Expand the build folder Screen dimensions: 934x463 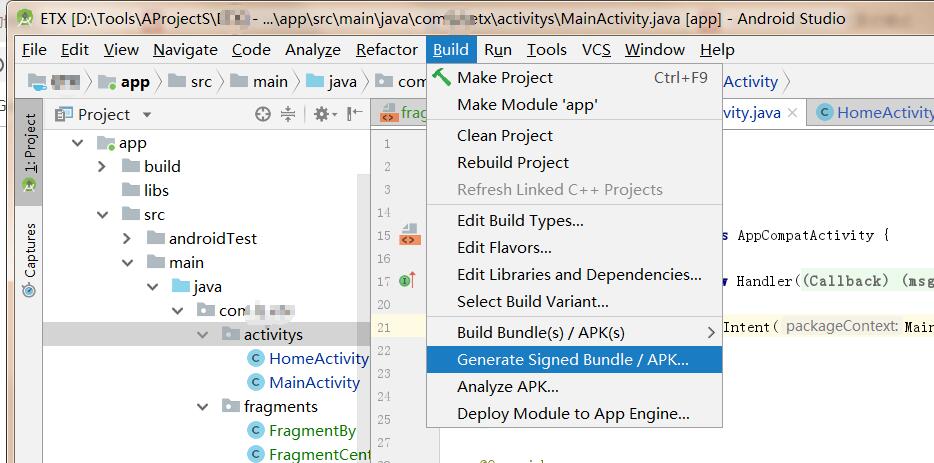102,166
